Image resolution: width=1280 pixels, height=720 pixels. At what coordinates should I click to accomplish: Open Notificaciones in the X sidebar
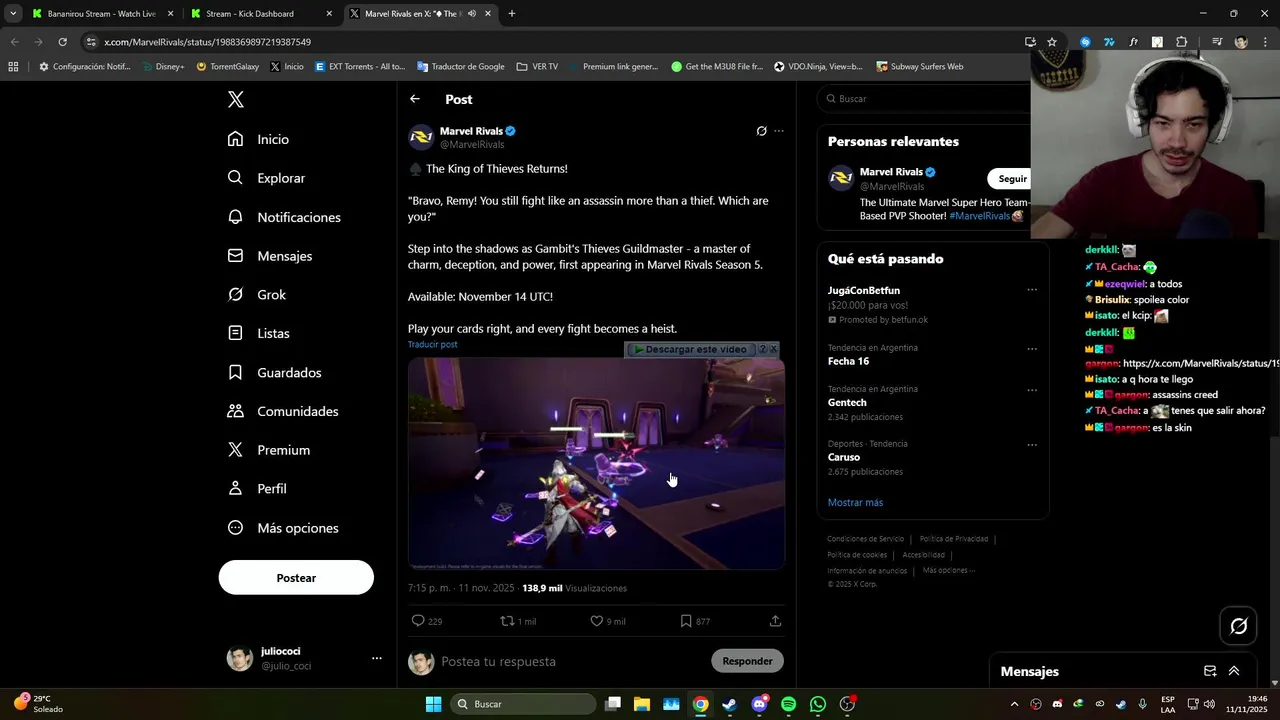[284, 217]
